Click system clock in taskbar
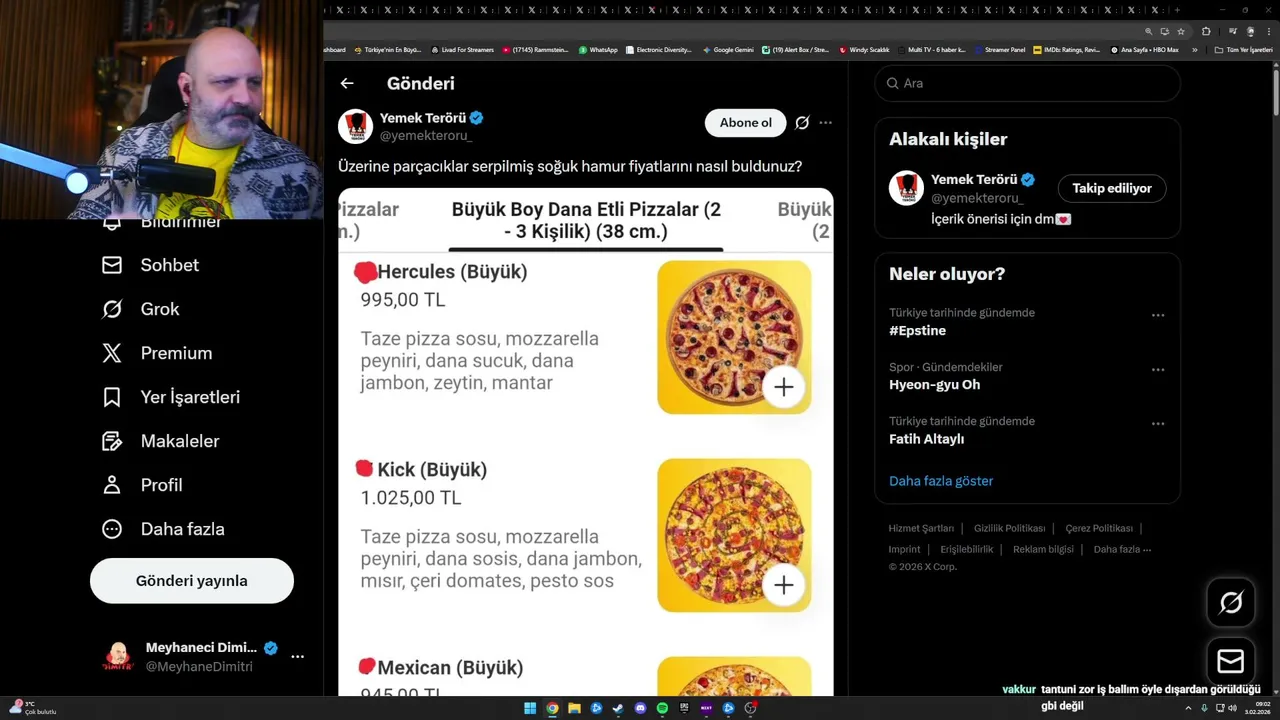 point(1257,709)
